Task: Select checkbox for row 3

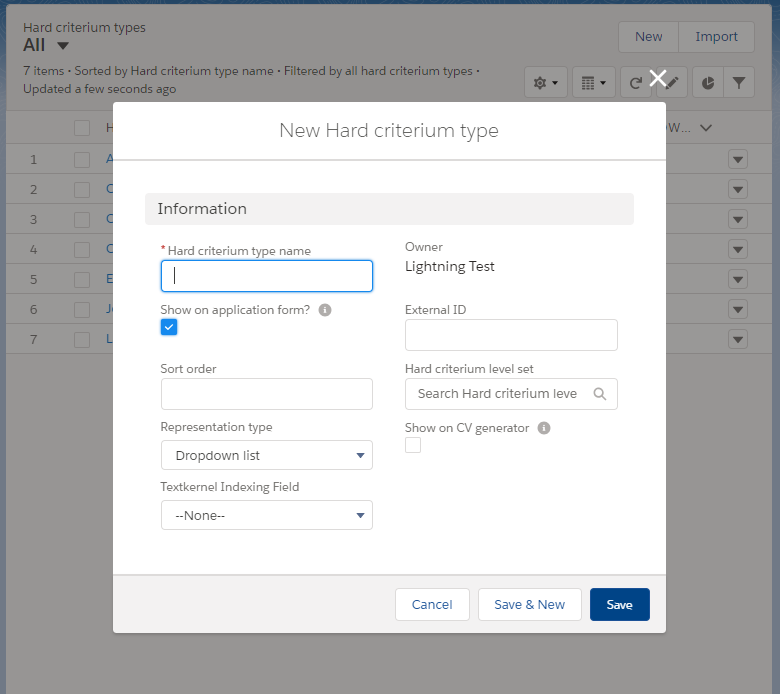Action: click(x=82, y=219)
